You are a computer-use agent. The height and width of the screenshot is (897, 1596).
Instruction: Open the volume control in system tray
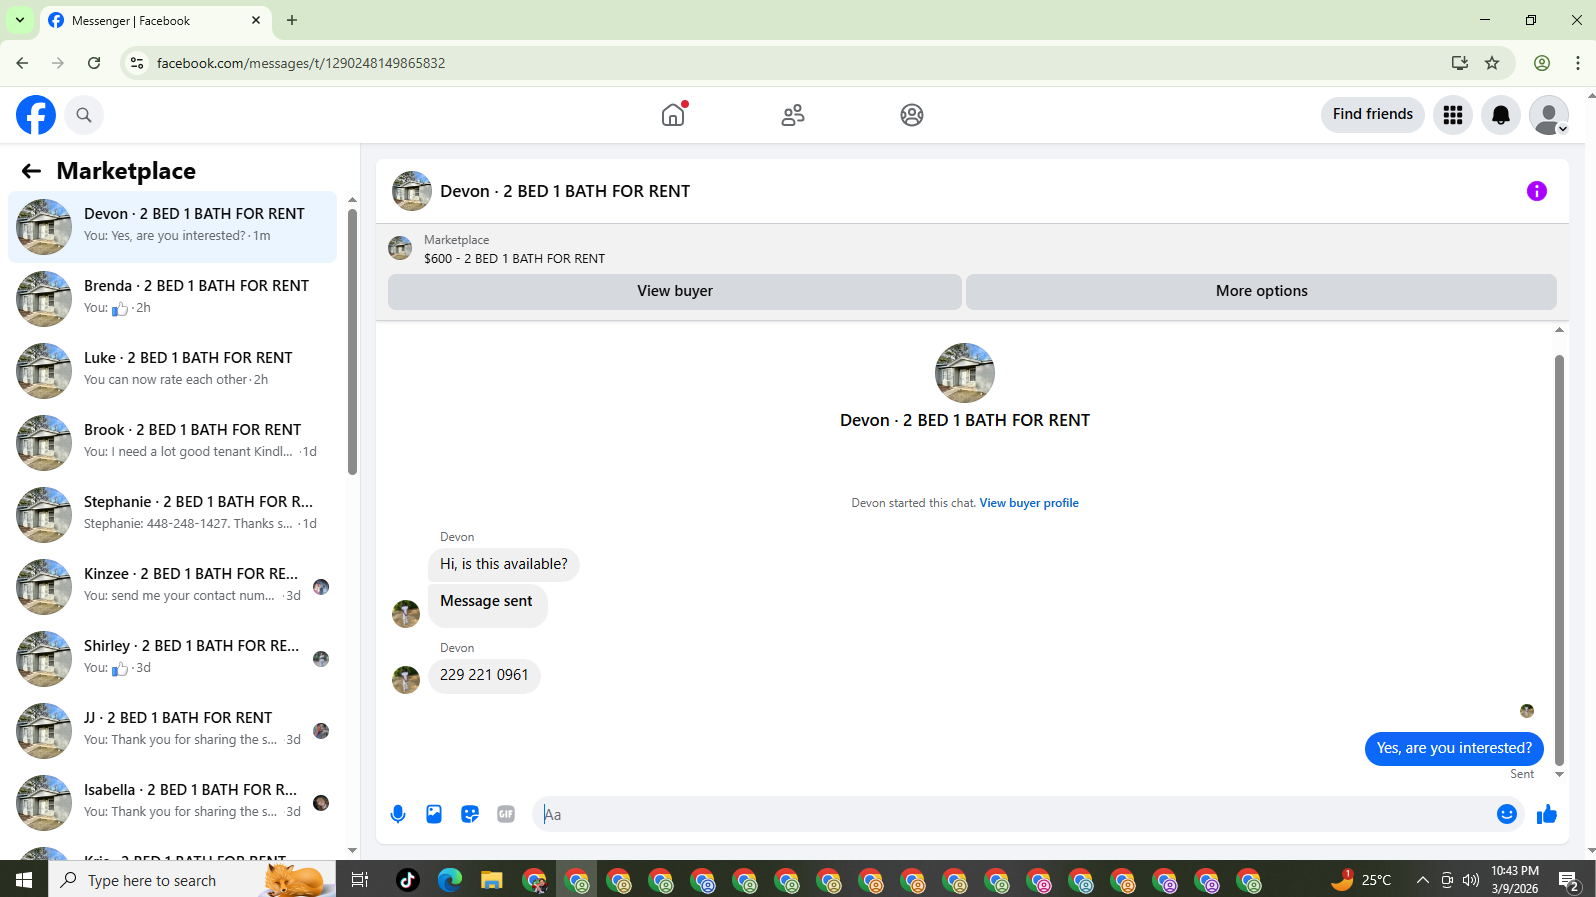pos(1471,880)
